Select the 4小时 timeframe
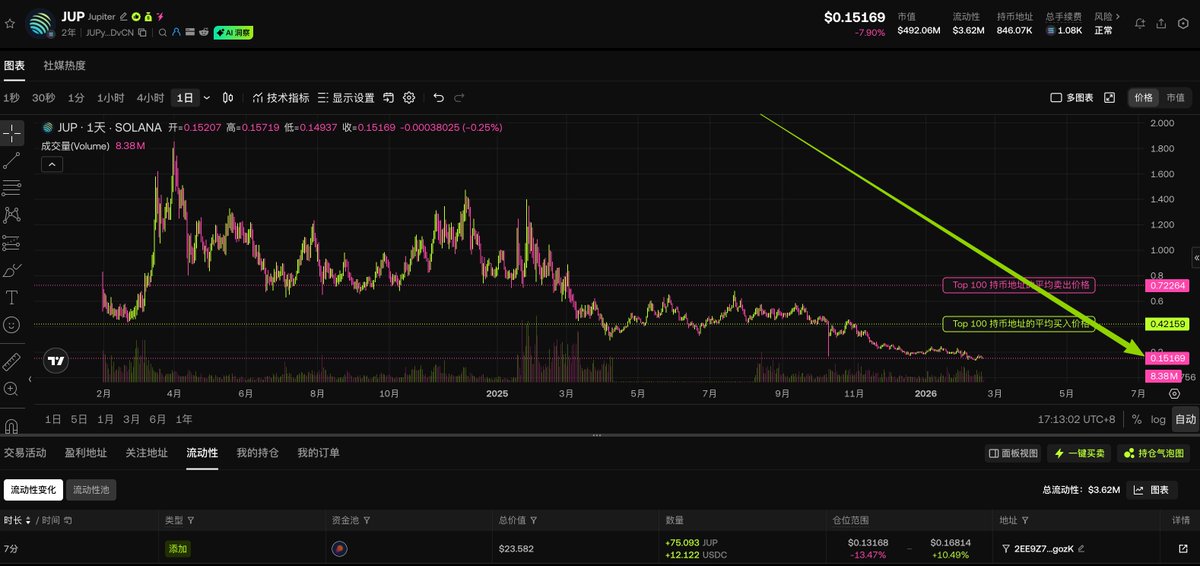The width and height of the screenshot is (1200, 566). click(x=150, y=98)
